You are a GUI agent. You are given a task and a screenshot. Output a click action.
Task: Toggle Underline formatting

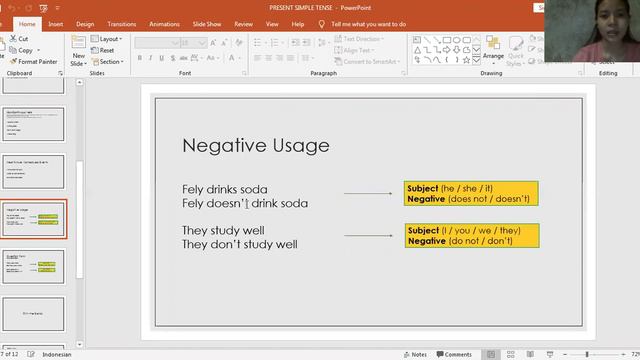pyautogui.click(x=162, y=58)
